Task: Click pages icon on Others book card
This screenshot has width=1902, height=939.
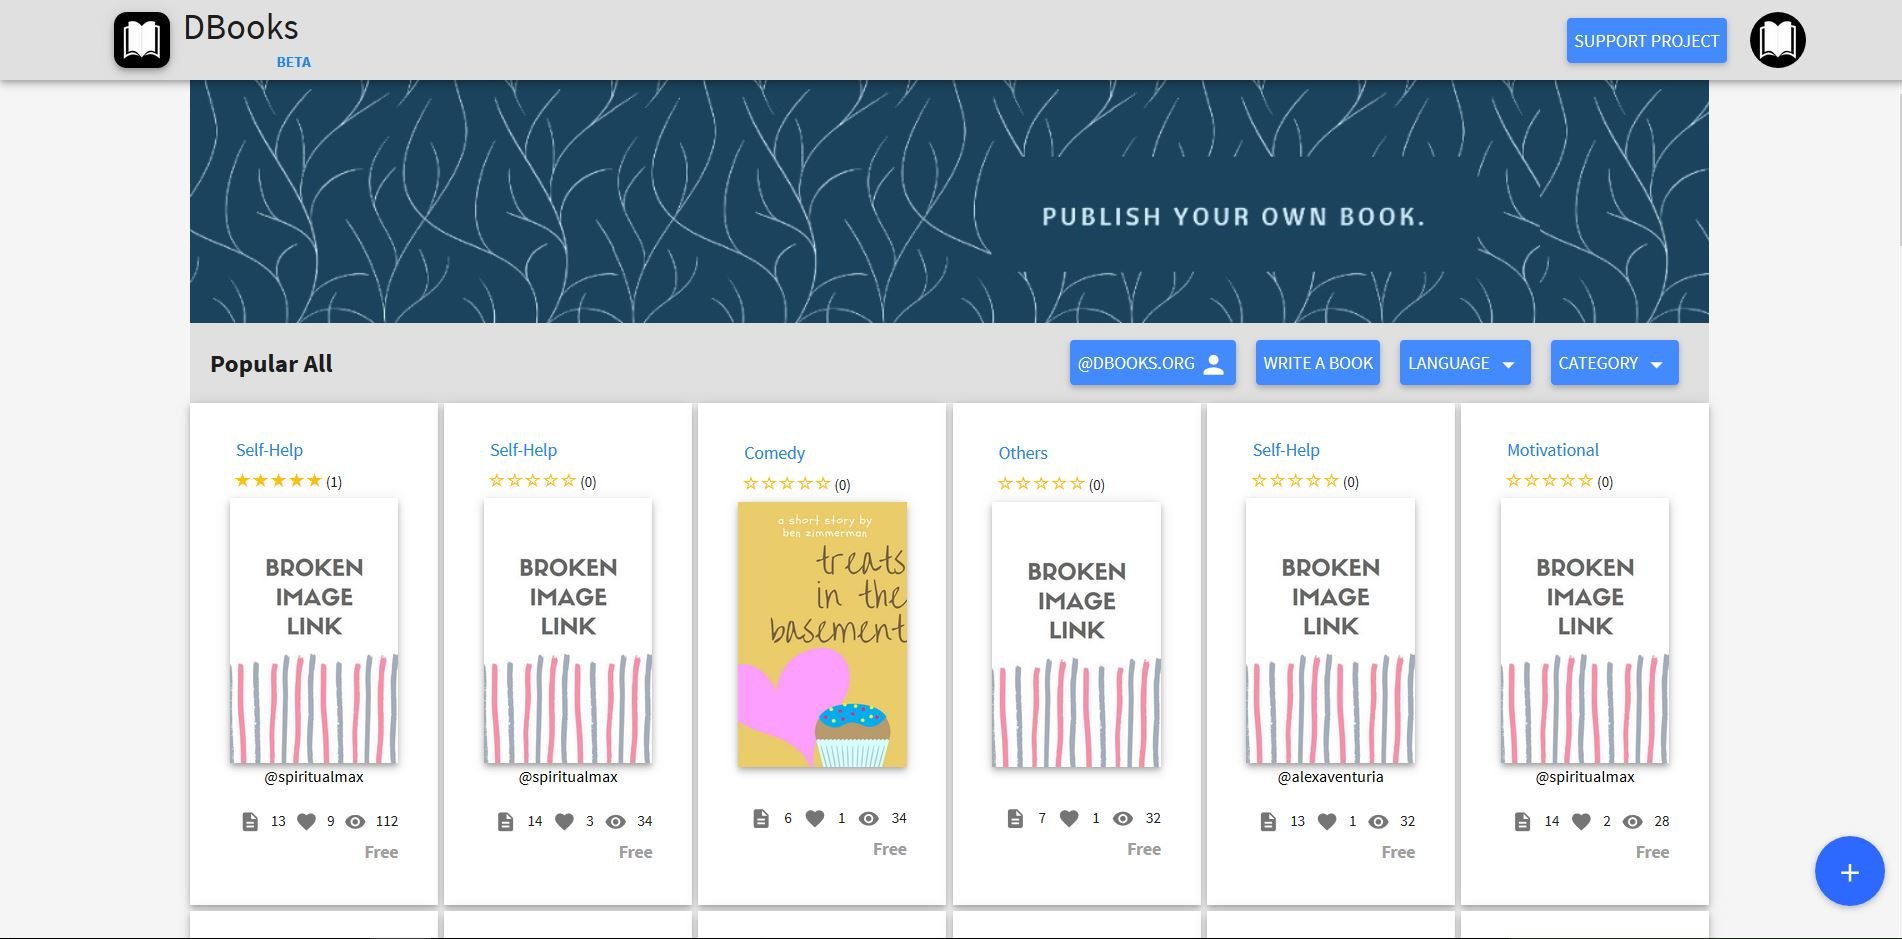Action: click(x=1015, y=818)
